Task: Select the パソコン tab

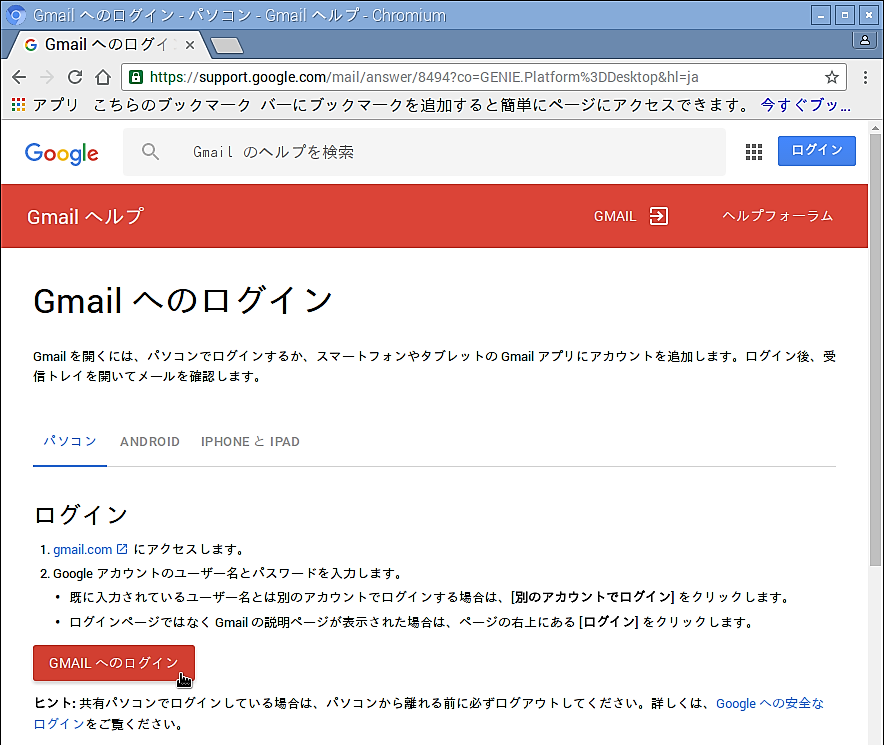Action: pyautogui.click(x=70, y=441)
